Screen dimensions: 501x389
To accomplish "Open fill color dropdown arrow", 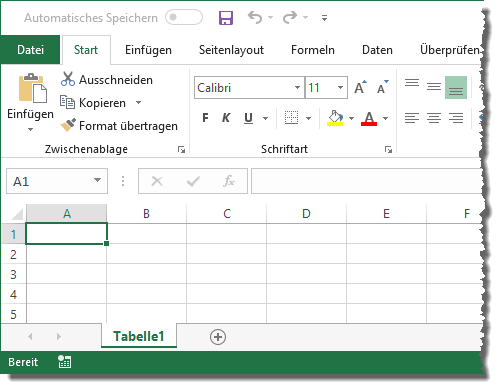I will coord(351,118).
